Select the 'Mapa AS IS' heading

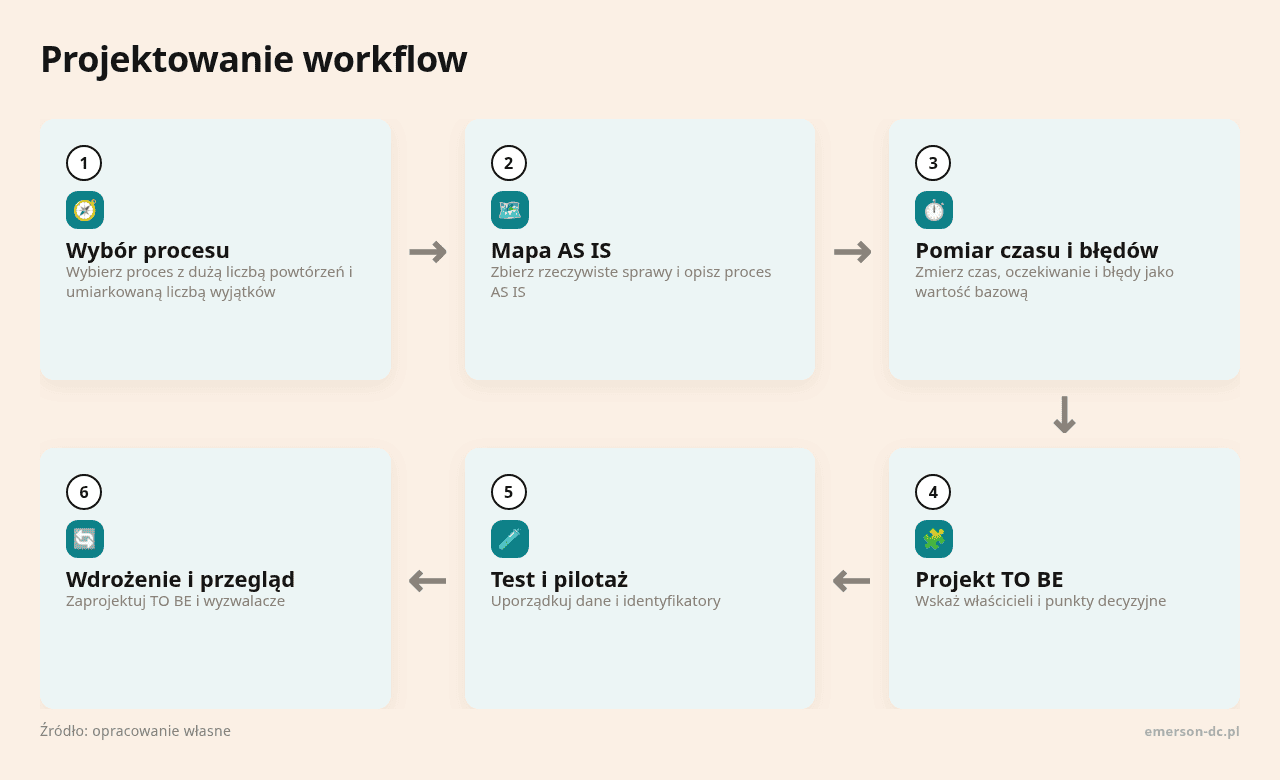(x=551, y=250)
